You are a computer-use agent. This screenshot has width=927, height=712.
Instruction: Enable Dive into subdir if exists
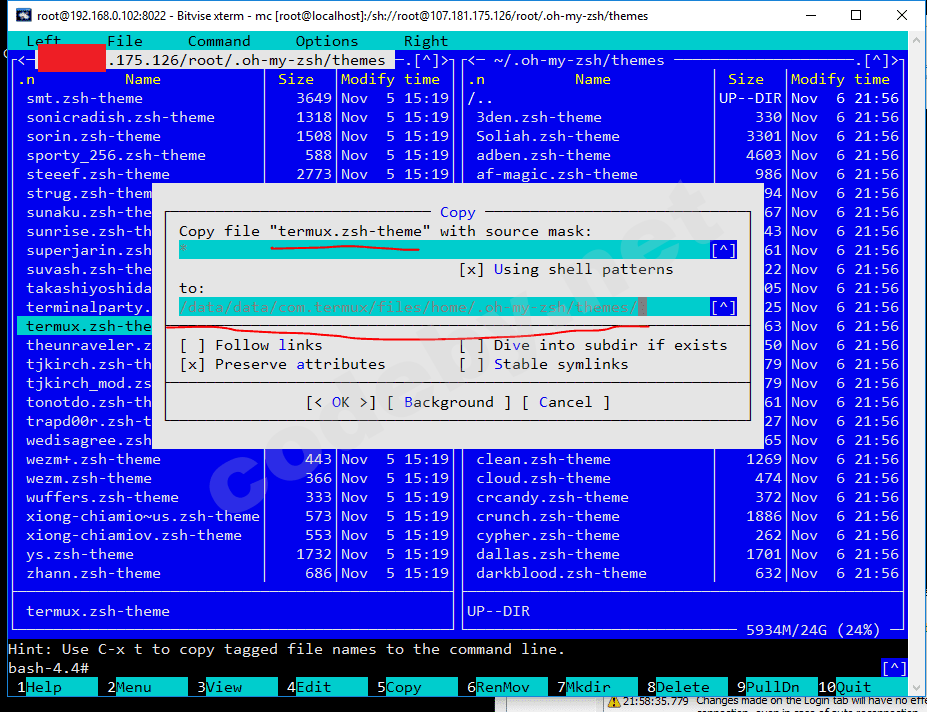point(593,345)
